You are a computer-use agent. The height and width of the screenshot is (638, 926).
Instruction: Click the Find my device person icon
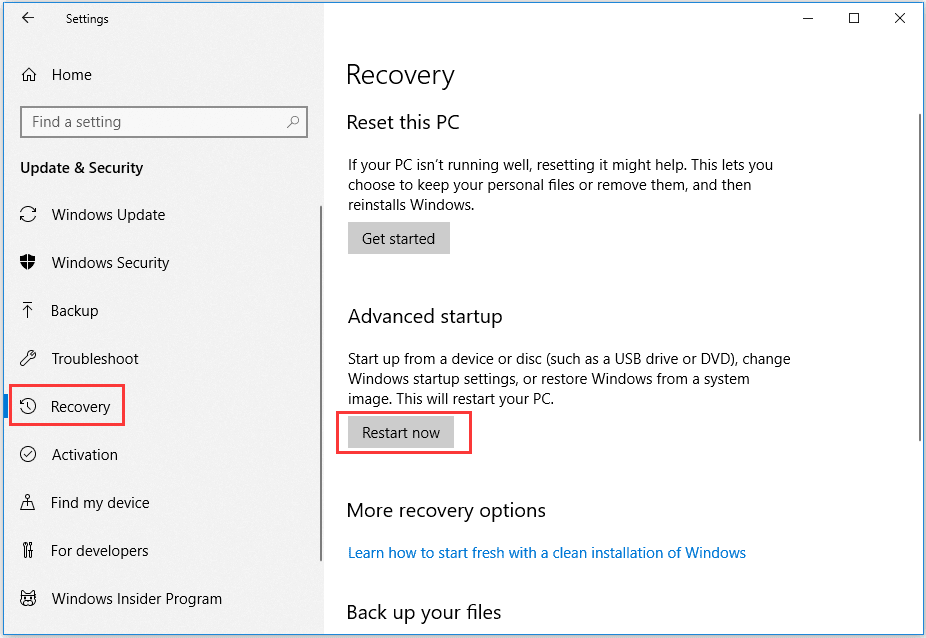pos(28,503)
